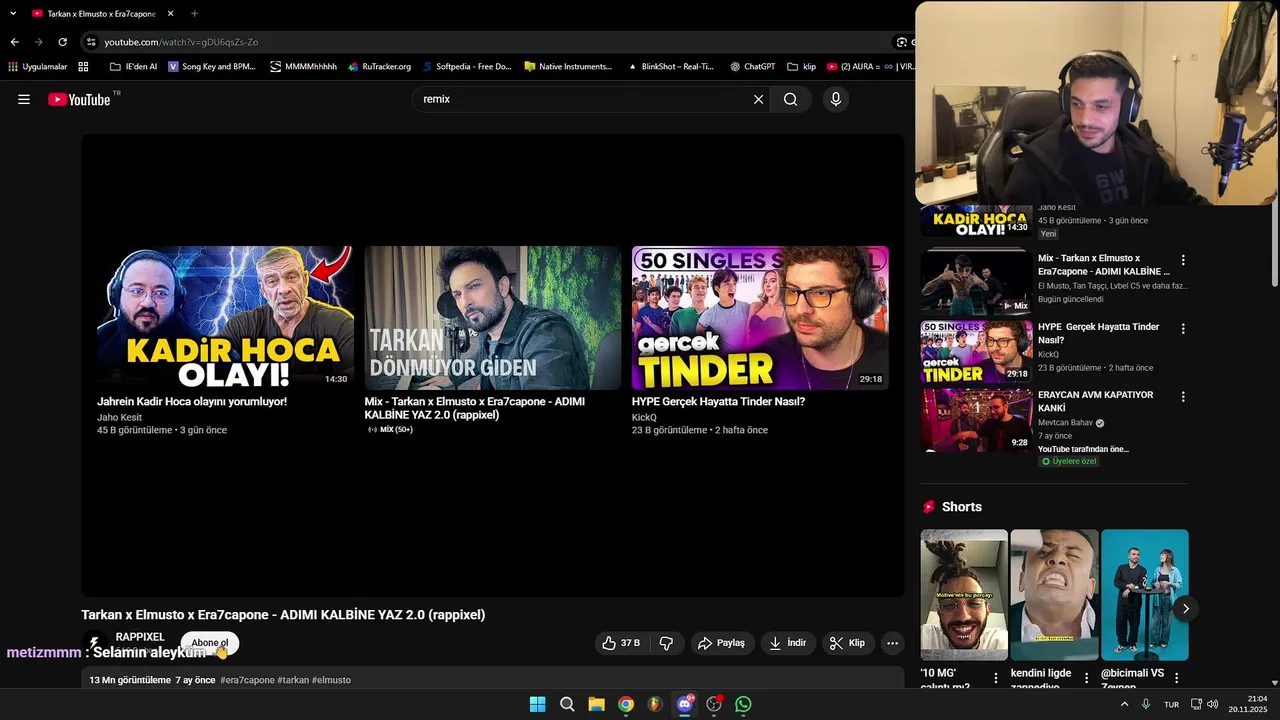Share video with Paylaş button
Image resolution: width=1280 pixels, height=720 pixels.
[721, 643]
